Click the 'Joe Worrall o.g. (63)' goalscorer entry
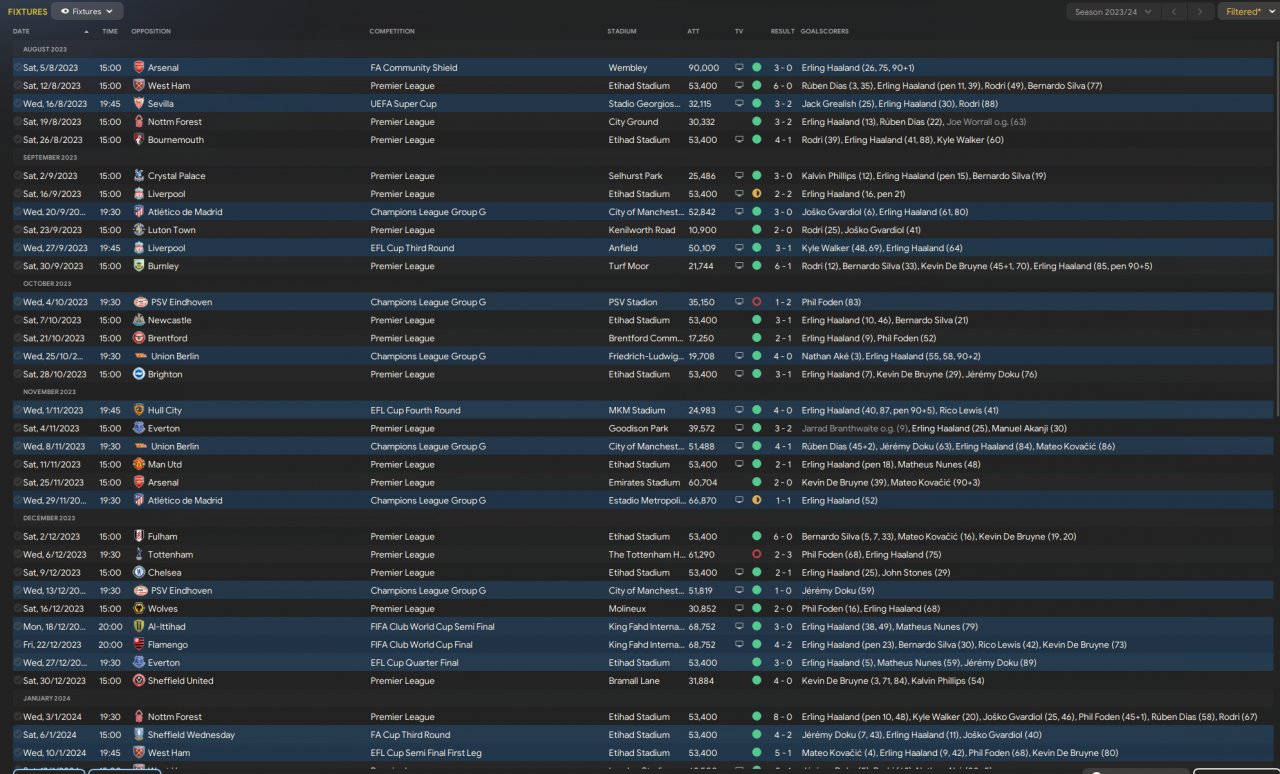The height and width of the screenshot is (774, 1280). tap(986, 122)
